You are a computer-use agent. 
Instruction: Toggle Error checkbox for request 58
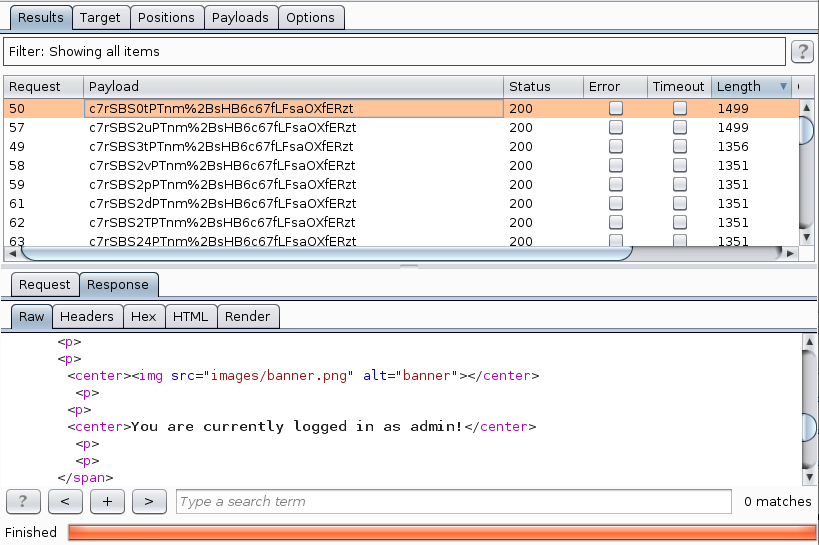click(x=616, y=165)
